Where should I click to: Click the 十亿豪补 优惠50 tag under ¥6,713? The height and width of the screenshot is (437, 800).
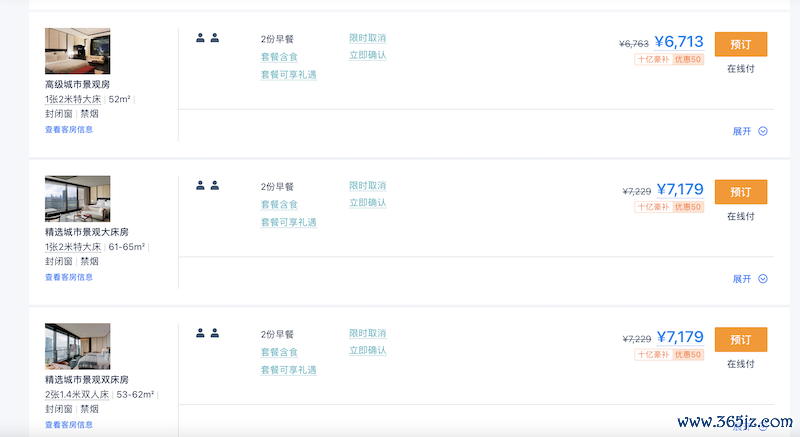(669, 59)
